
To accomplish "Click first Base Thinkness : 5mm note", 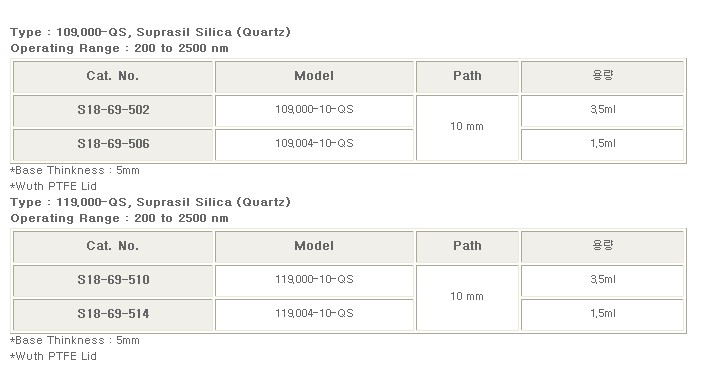I will (x=75, y=170).
